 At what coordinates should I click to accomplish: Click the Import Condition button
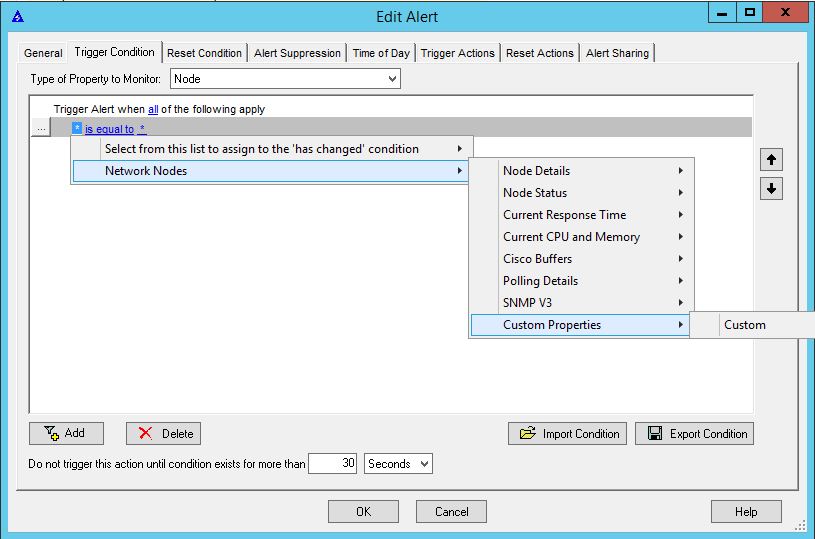[x=568, y=433]
